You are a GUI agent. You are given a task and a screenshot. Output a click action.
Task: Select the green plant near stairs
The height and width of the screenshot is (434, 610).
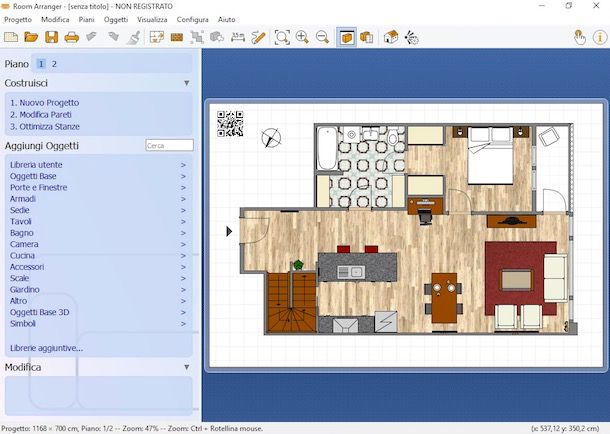tap(298, 265)
